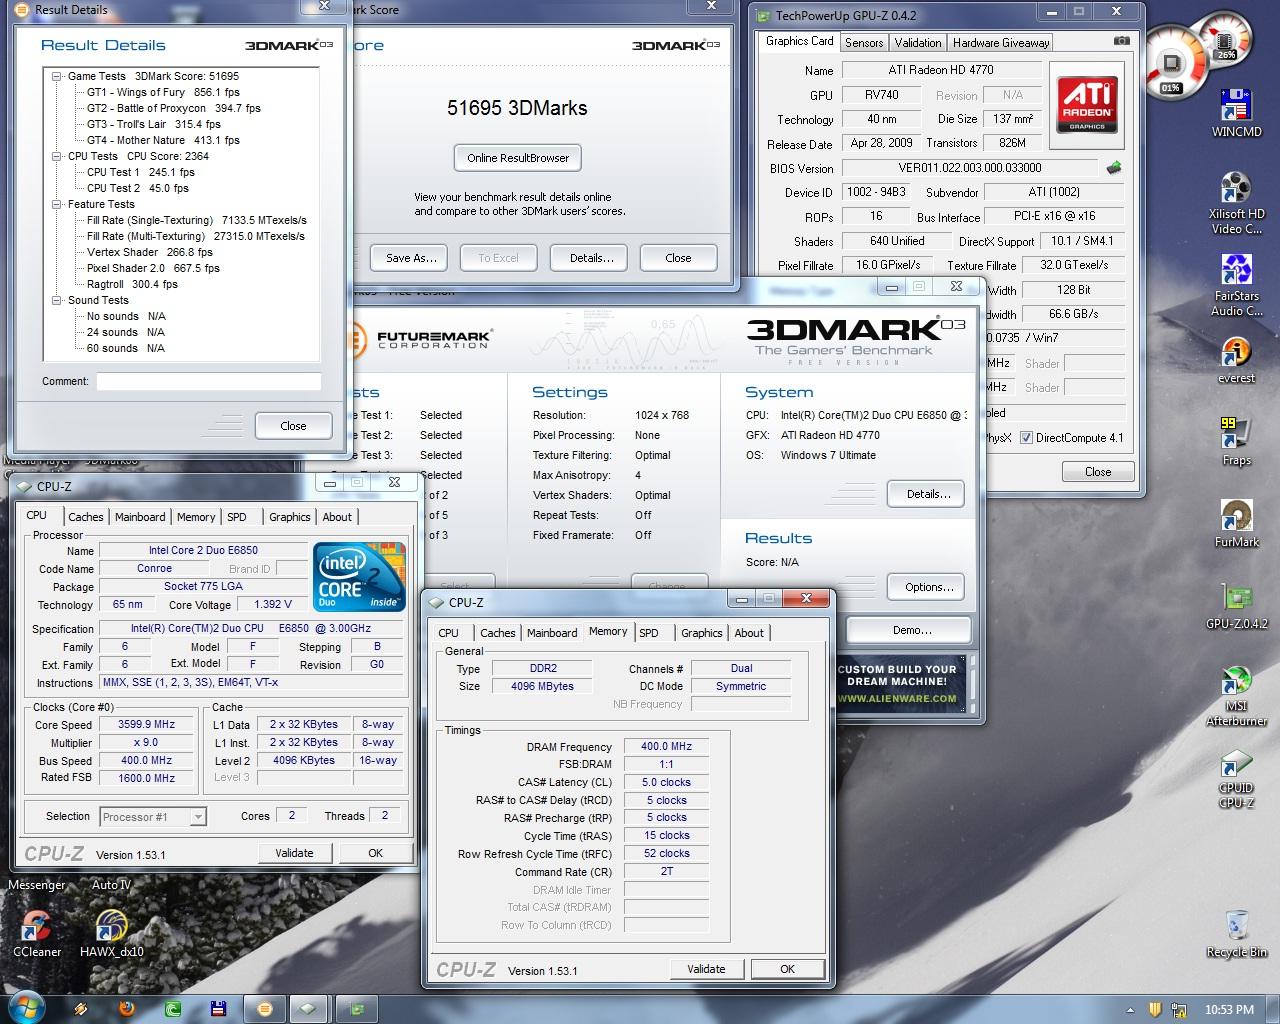
Task: Click the yellow shield tray icon
Action: tap(1154, 1009)
